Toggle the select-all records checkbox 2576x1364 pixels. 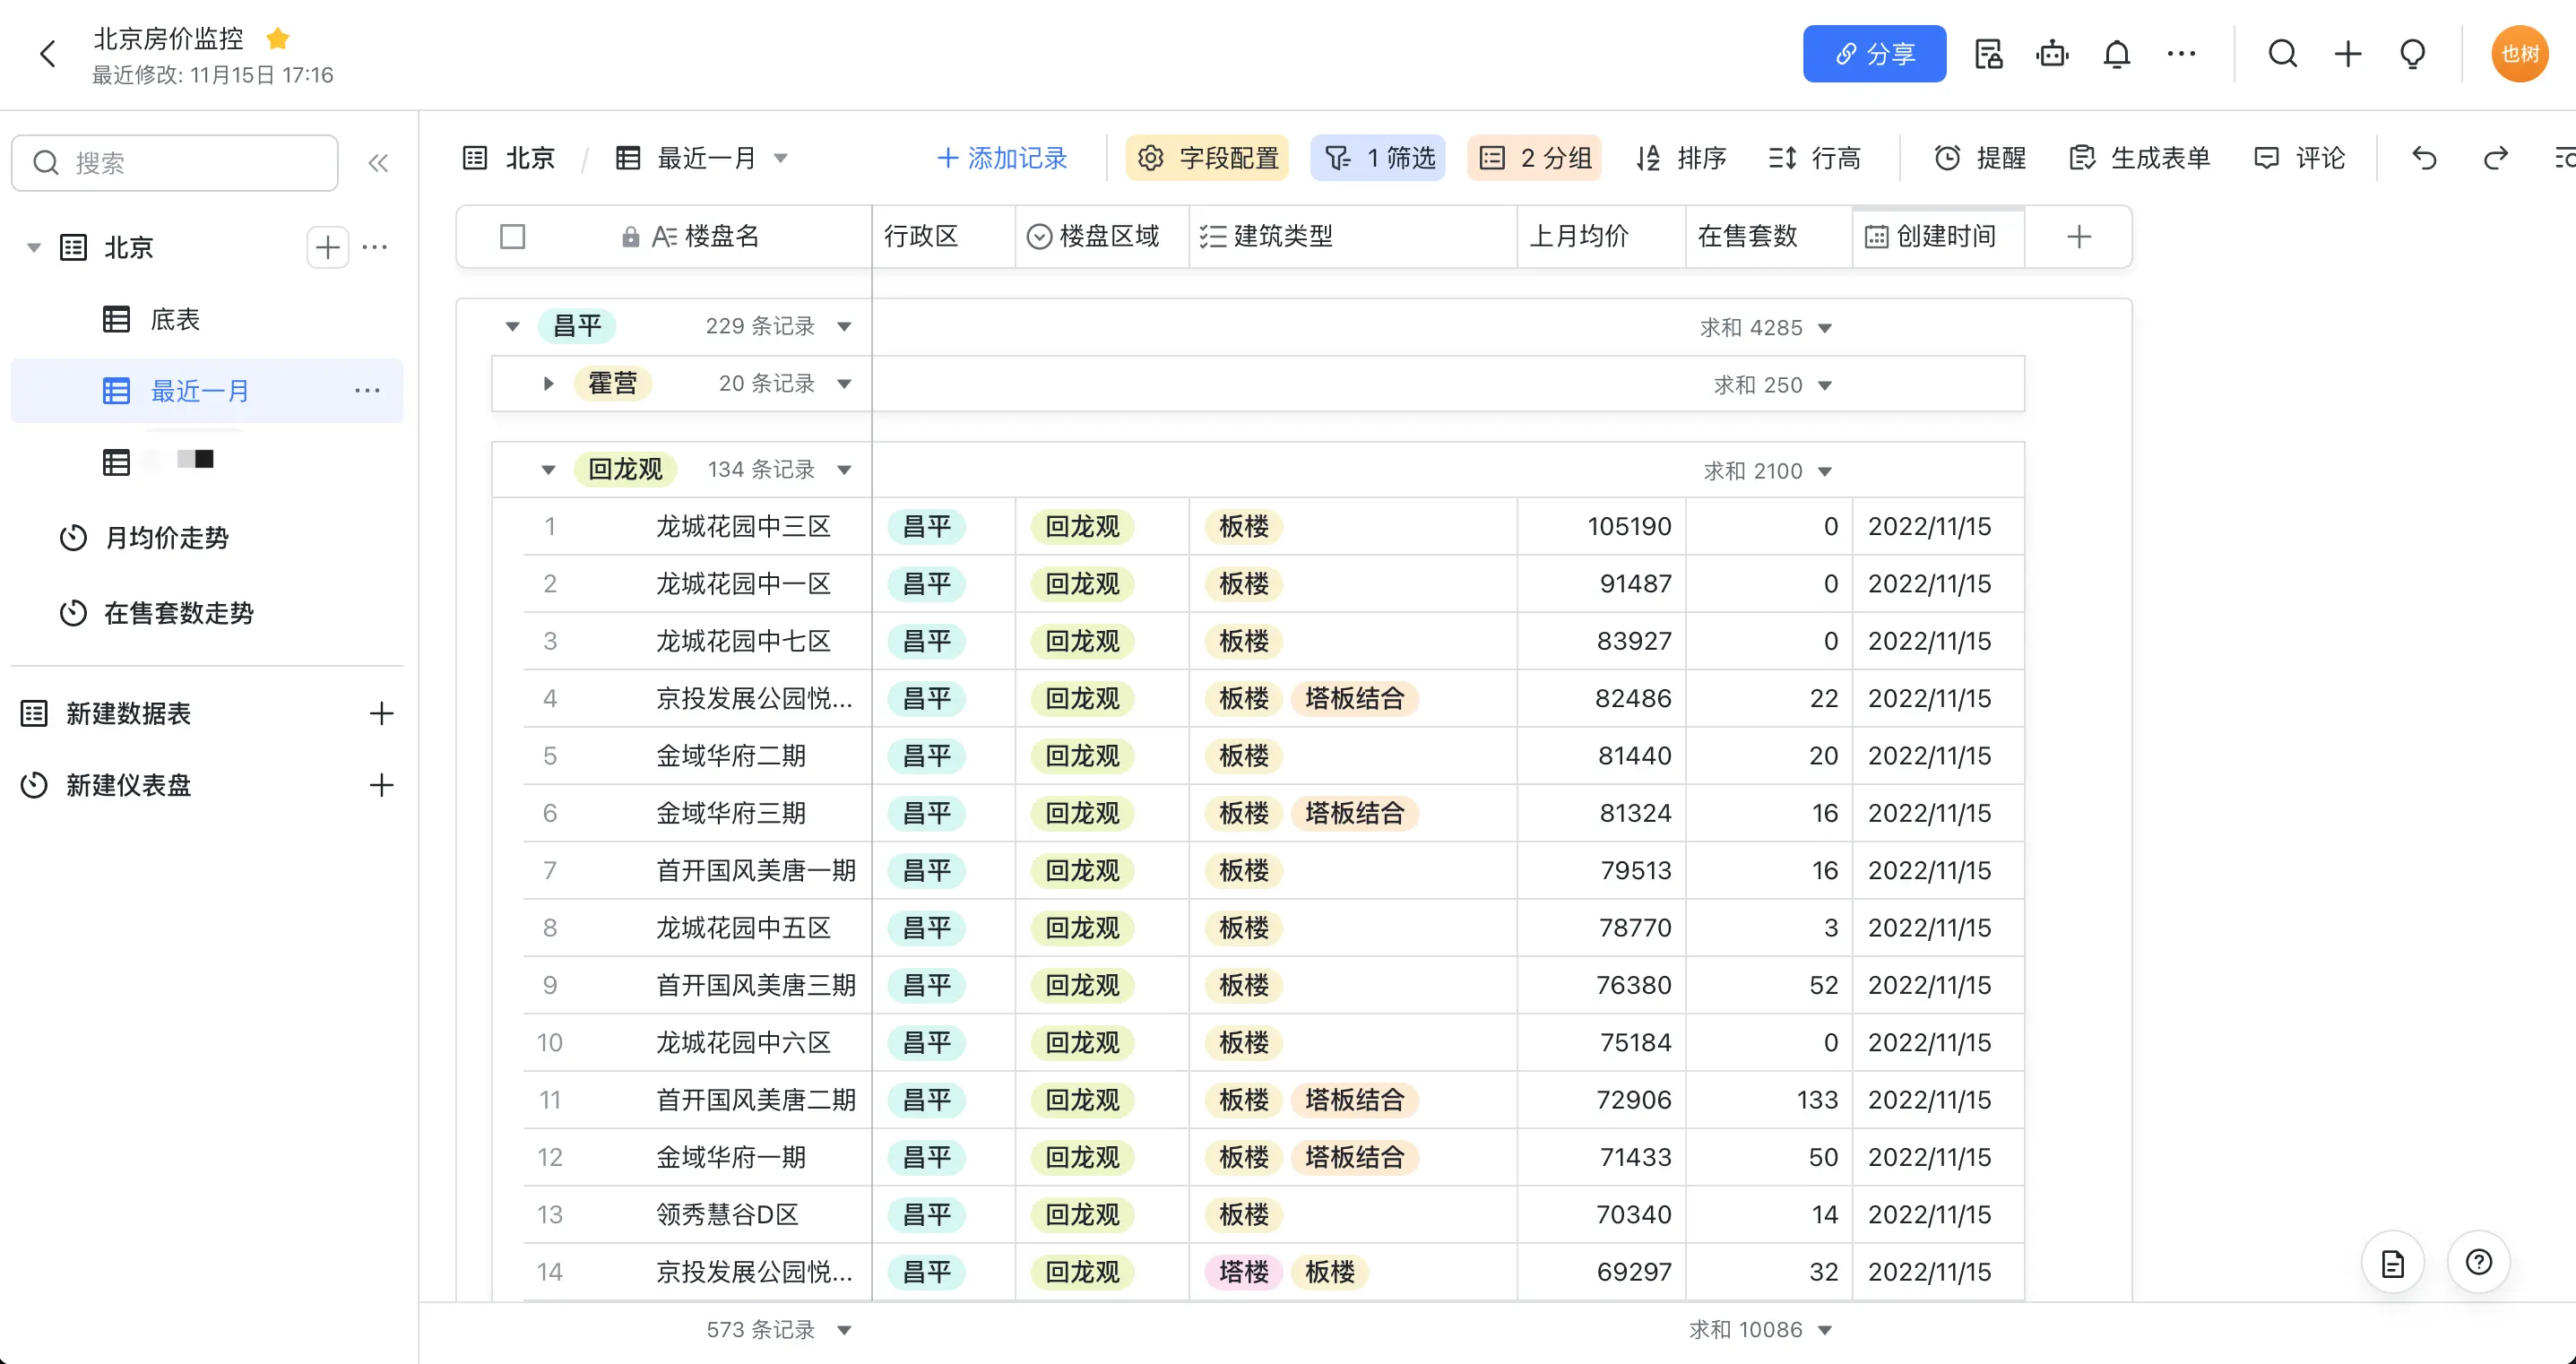[x=513, y=237]
